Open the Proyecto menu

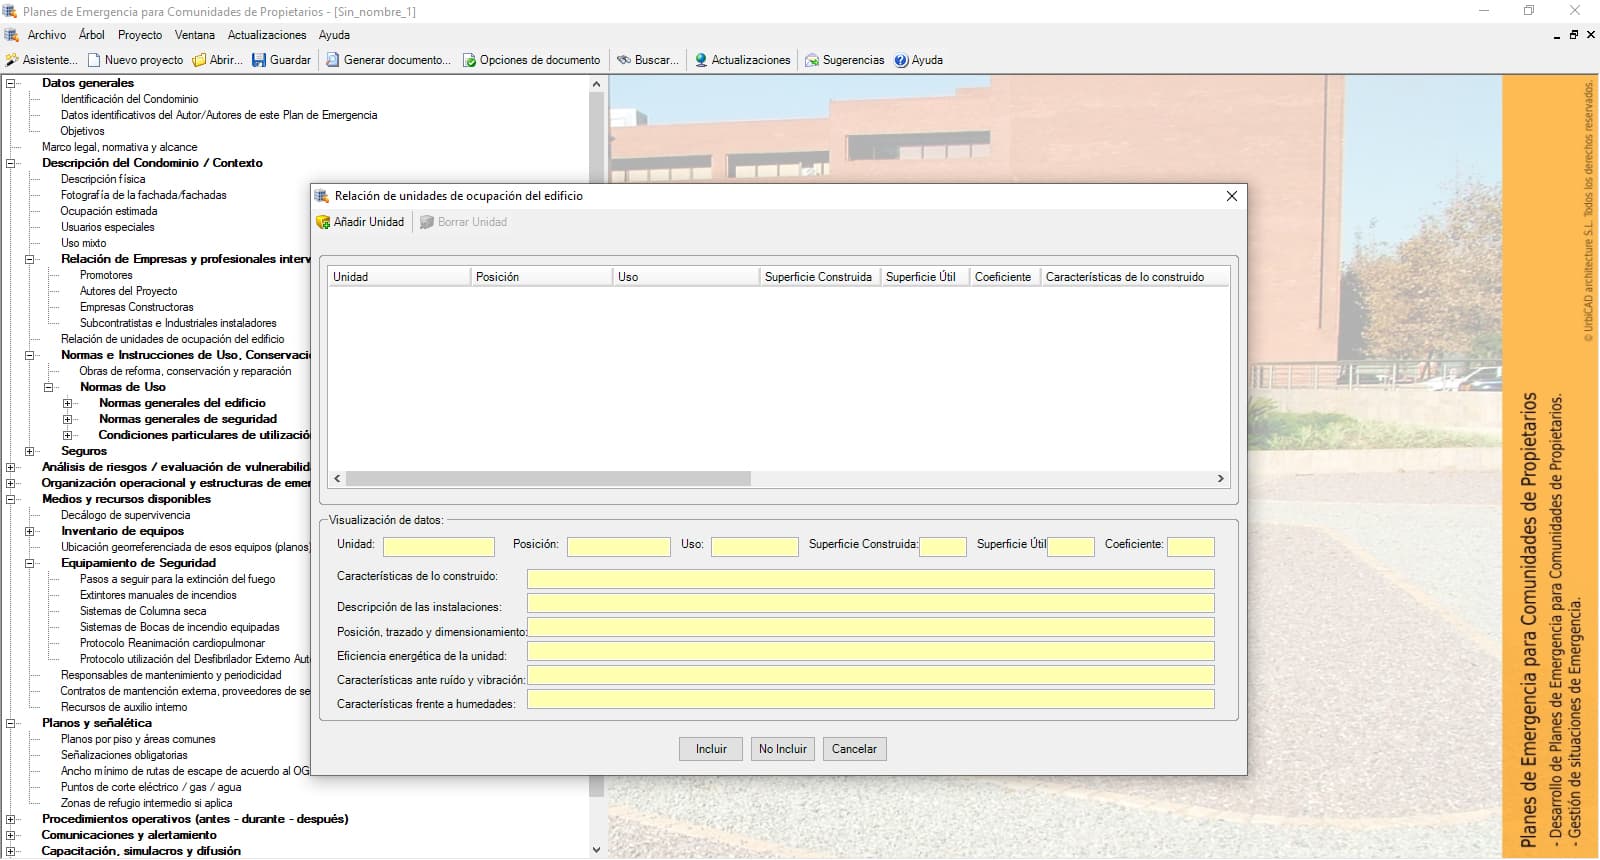coord(139,35)
